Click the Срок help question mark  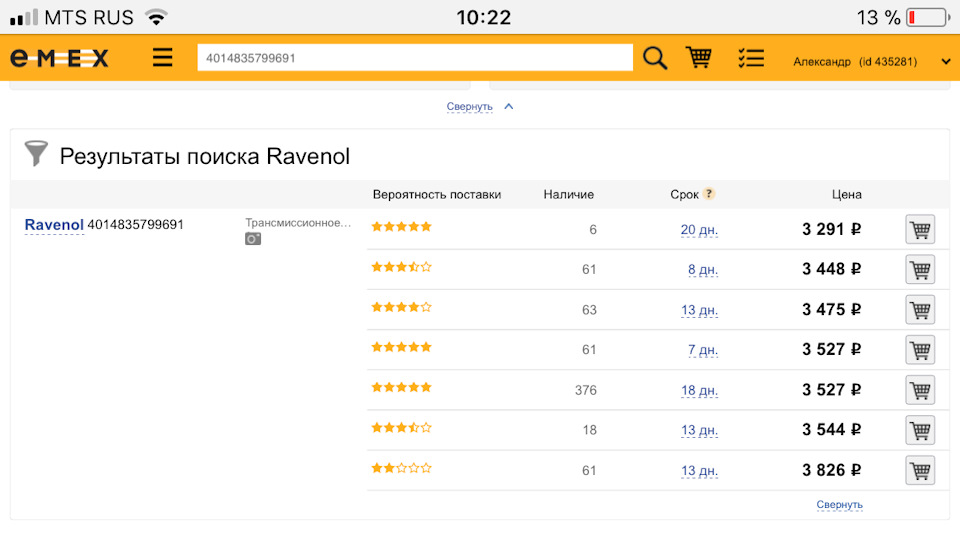(709, 194)
